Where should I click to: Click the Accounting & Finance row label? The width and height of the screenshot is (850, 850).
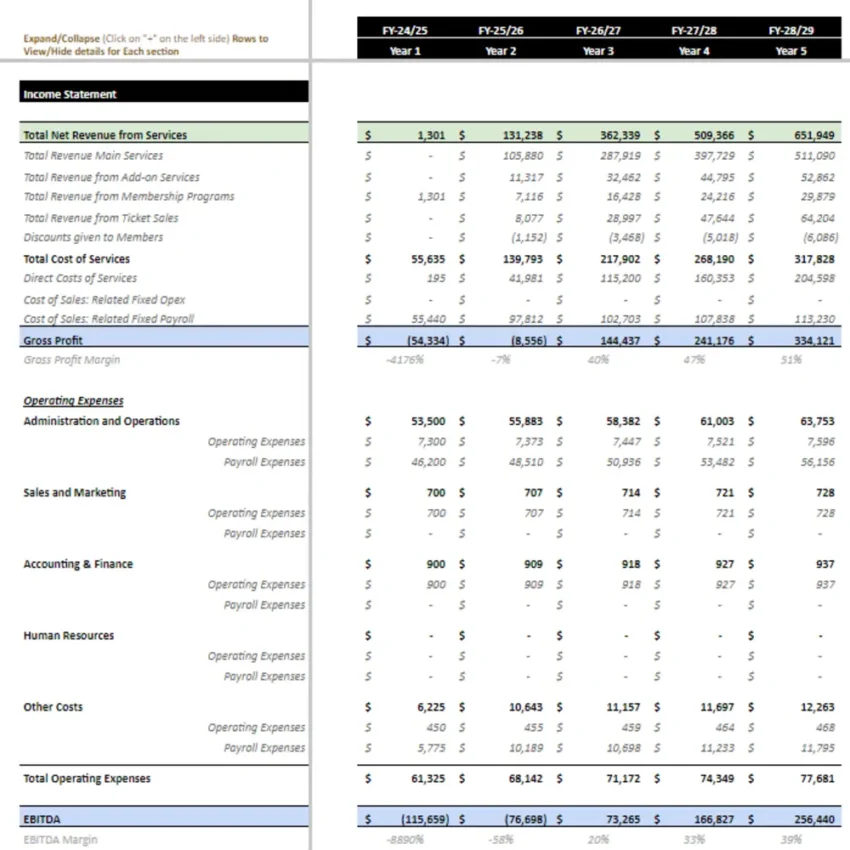click(x=76, y=563)
